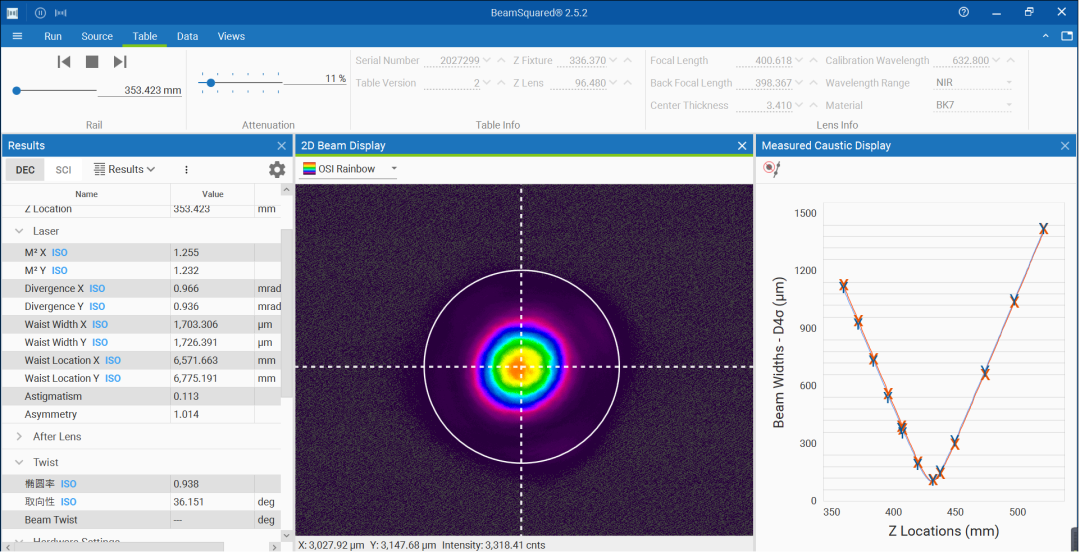Open the hamburger main menu

tap(17, 36)
